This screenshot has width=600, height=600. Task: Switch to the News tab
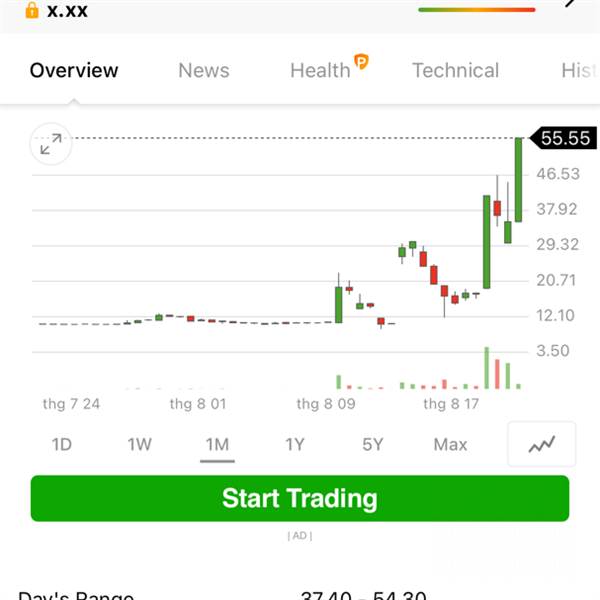coord(204,70)
